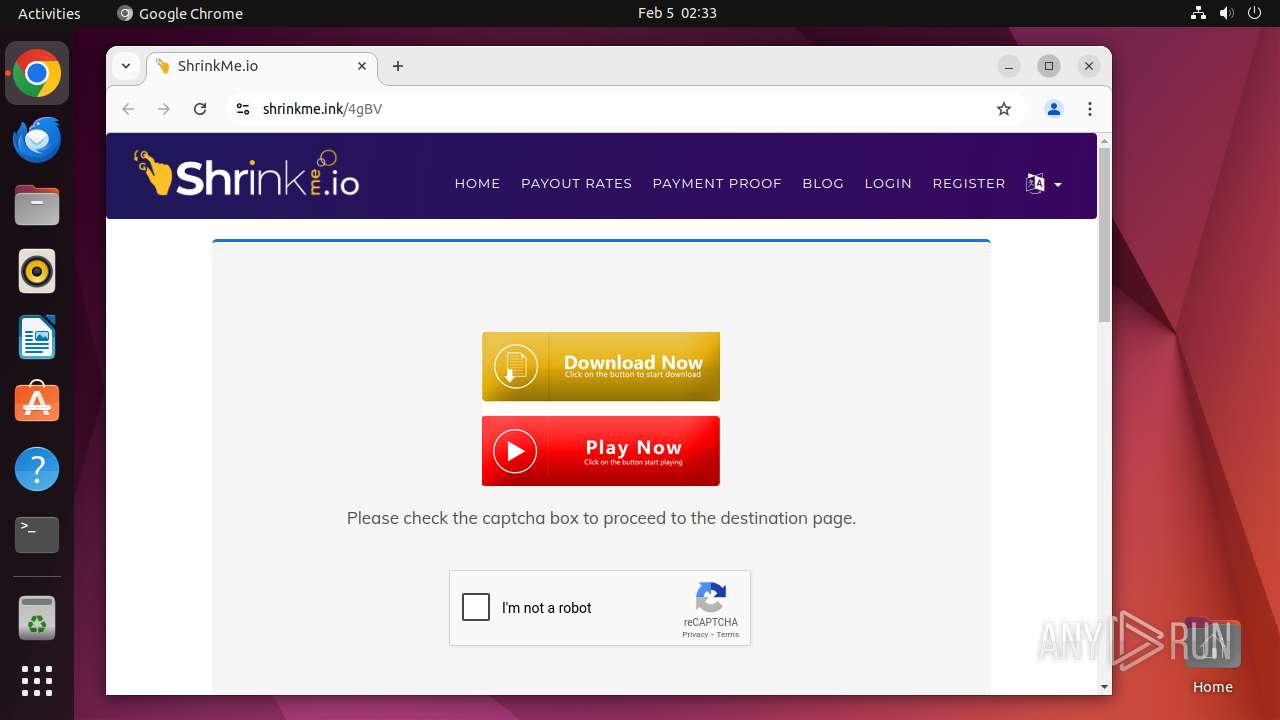Open the power menu icon
This screenshot has height=720, width=1280.
[x=1256, y=13]
